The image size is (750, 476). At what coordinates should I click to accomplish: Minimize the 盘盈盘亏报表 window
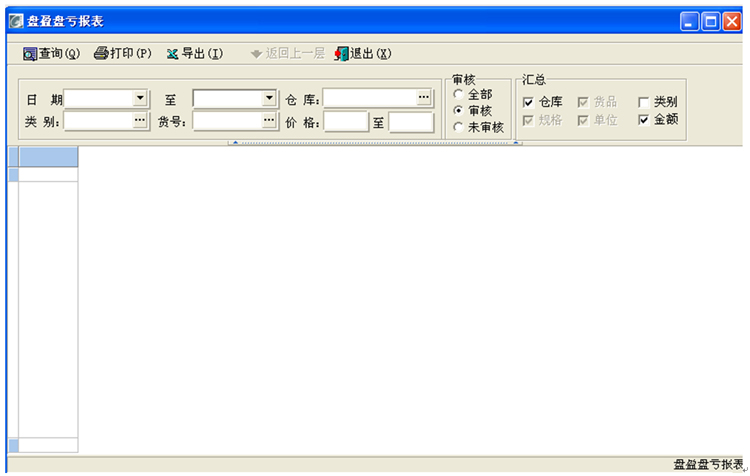coord(689,22)
